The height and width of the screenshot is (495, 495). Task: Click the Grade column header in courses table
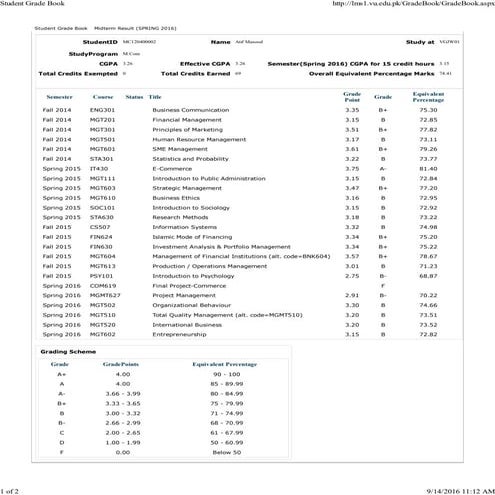[383, 97]
